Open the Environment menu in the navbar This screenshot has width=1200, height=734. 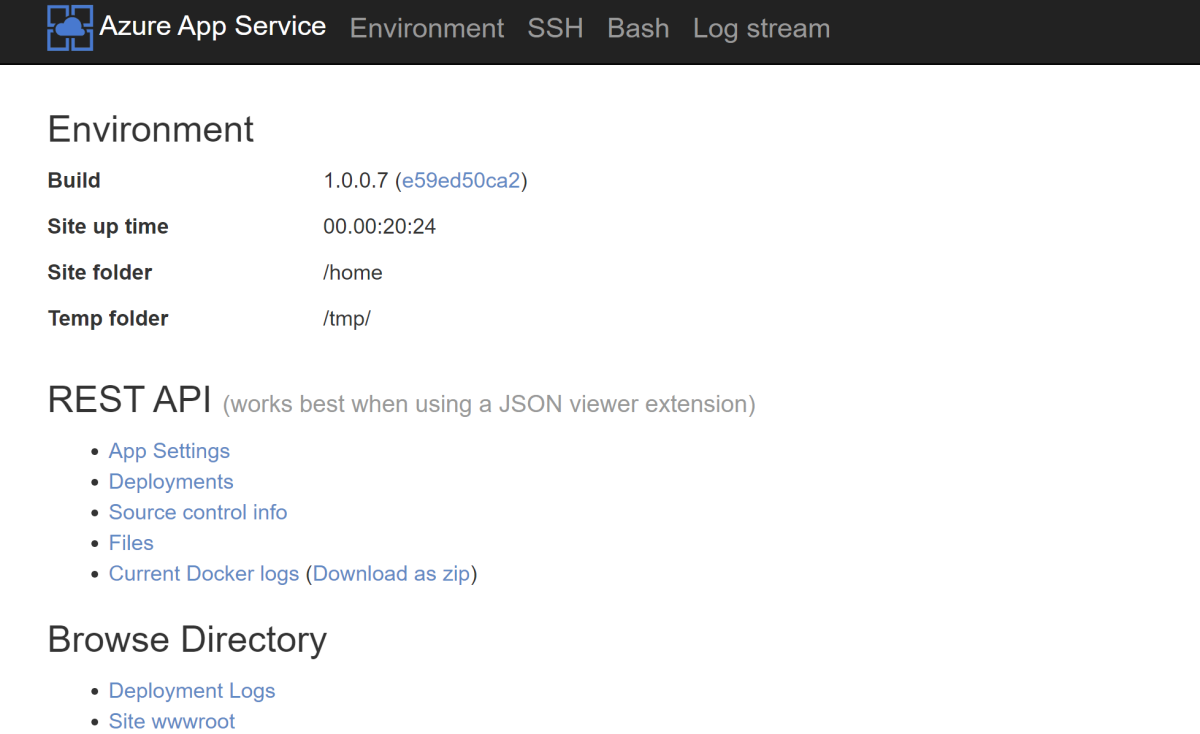tap(427, 28)
